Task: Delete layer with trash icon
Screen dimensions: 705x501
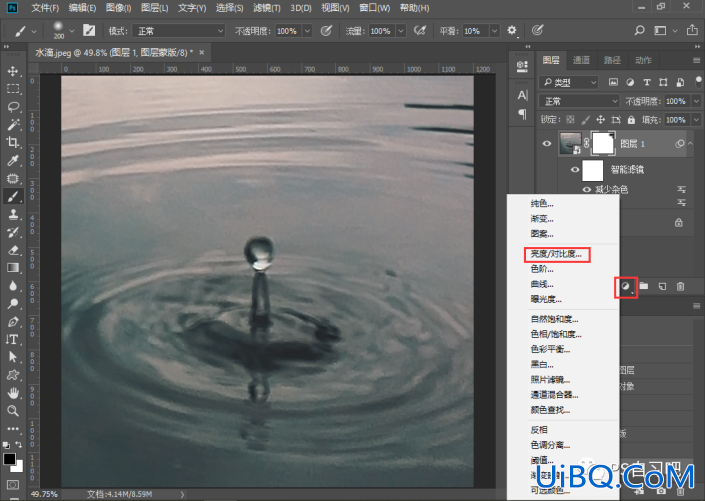Action: tap(681, 286)
